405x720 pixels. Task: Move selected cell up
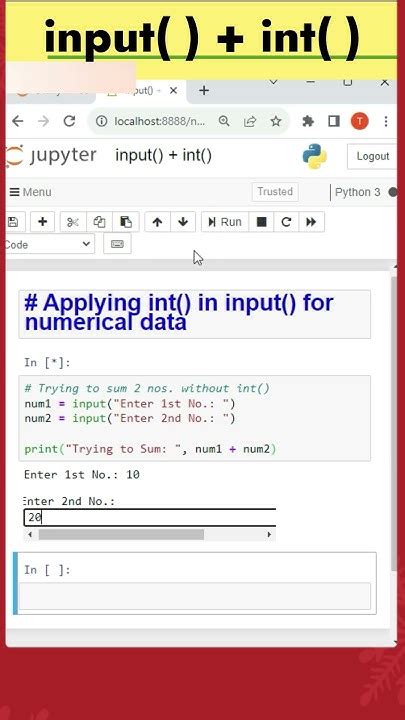pos(158,222)
